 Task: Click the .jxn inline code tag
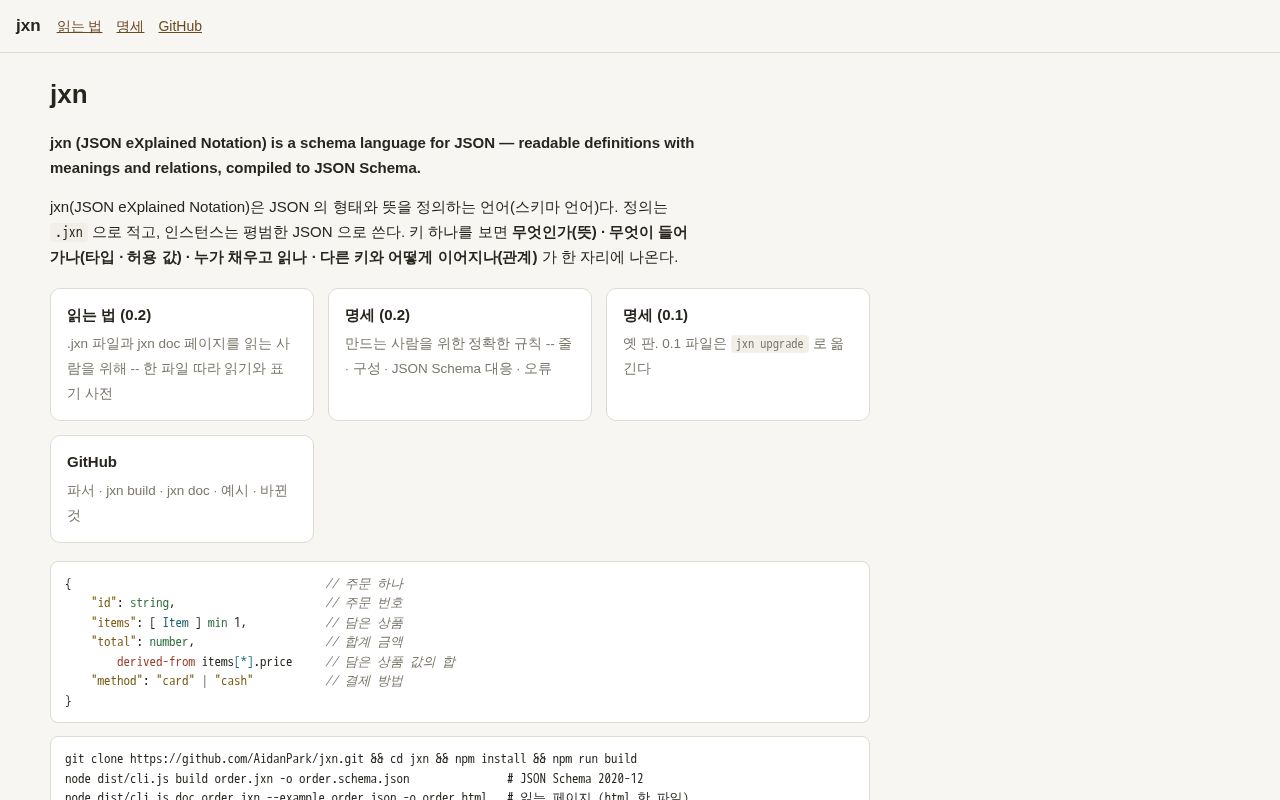[x=69, y=232]
